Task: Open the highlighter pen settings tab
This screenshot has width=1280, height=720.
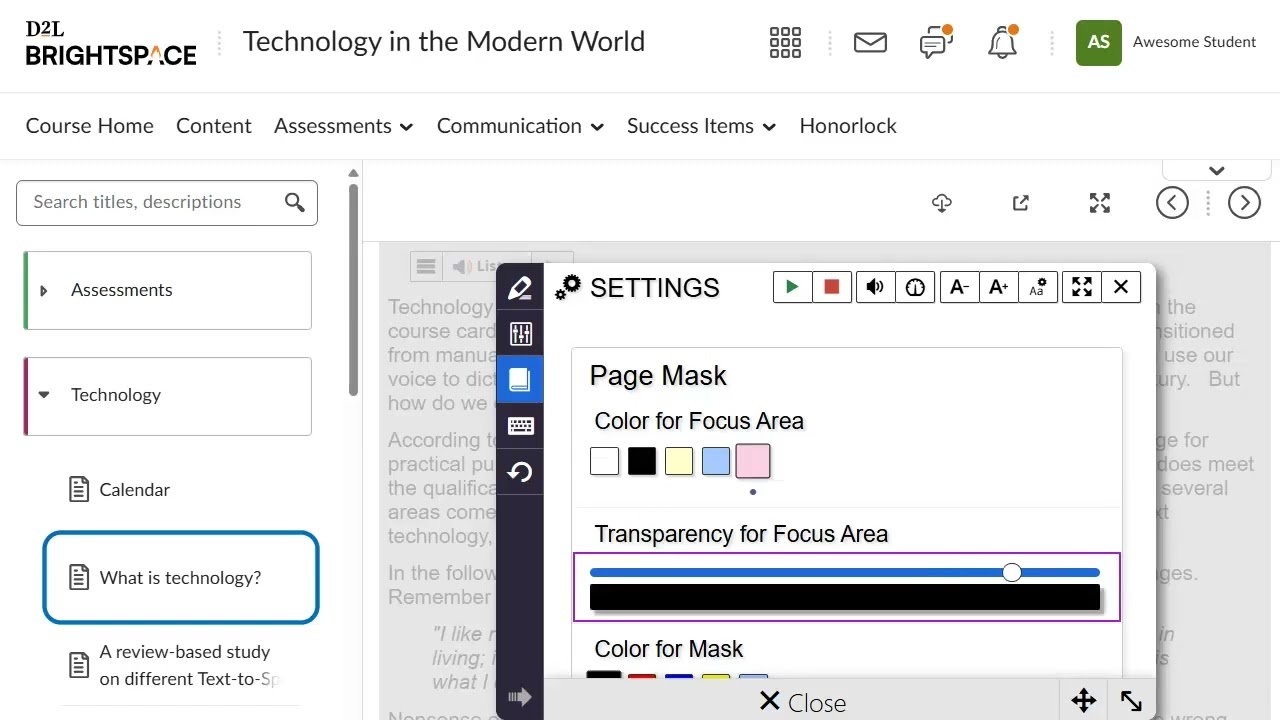Action: (x=520, y=288)
